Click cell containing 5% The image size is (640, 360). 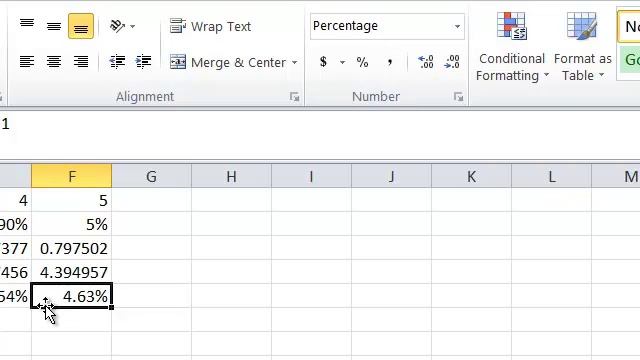point(71,224)
